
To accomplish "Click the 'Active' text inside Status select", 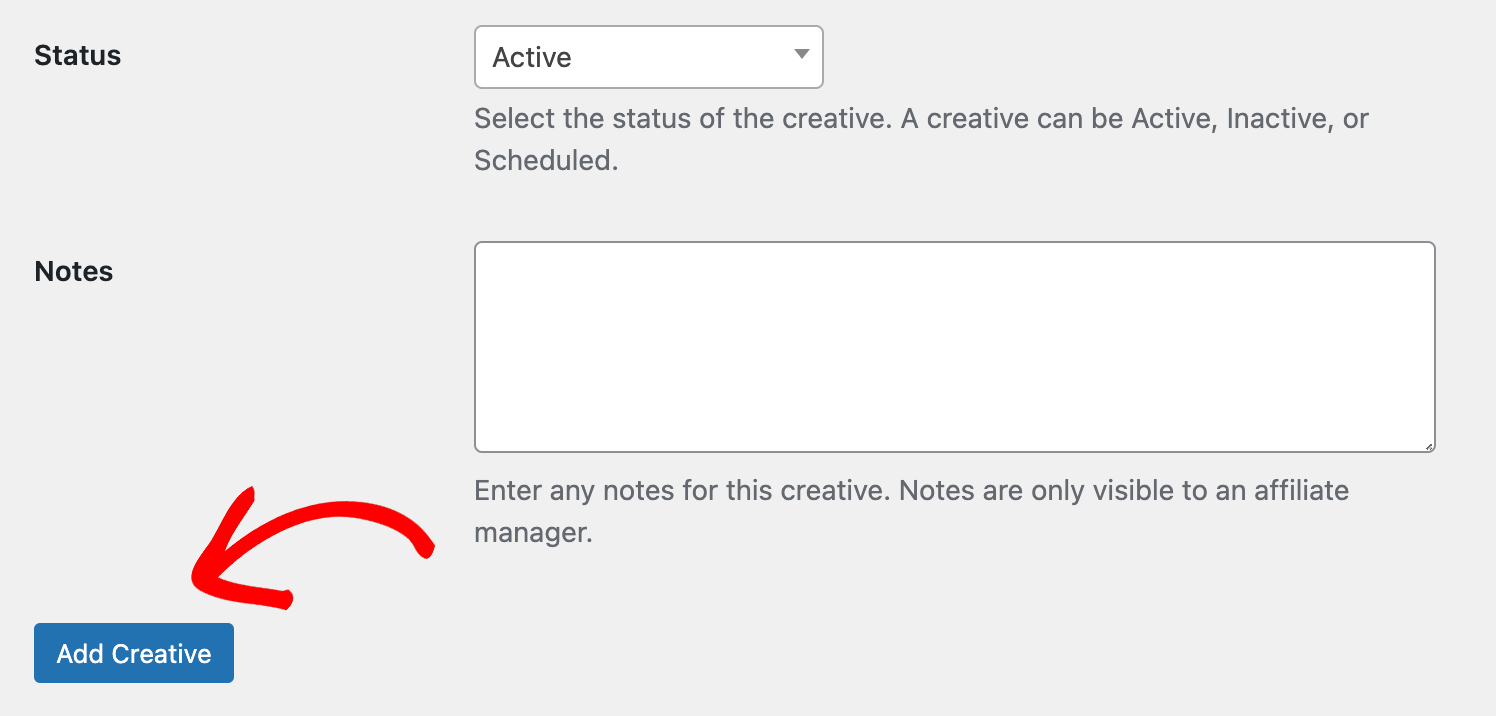I will (x=532, y=57).
